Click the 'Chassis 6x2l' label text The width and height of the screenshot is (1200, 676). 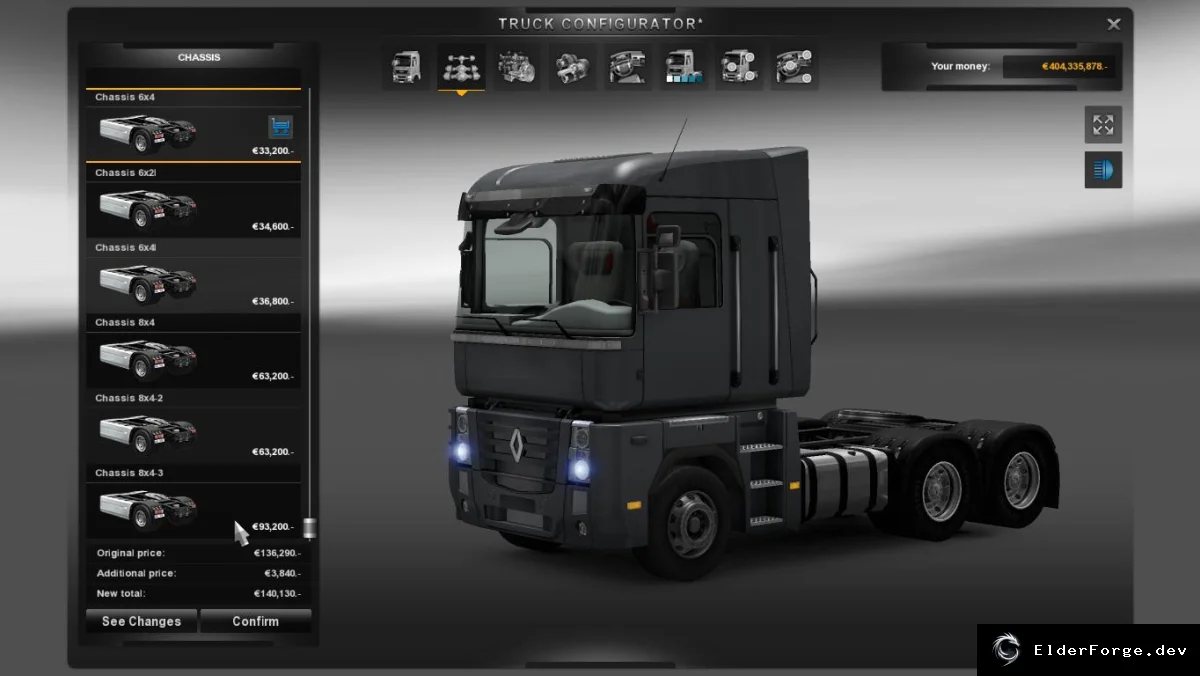click(125, 173)
